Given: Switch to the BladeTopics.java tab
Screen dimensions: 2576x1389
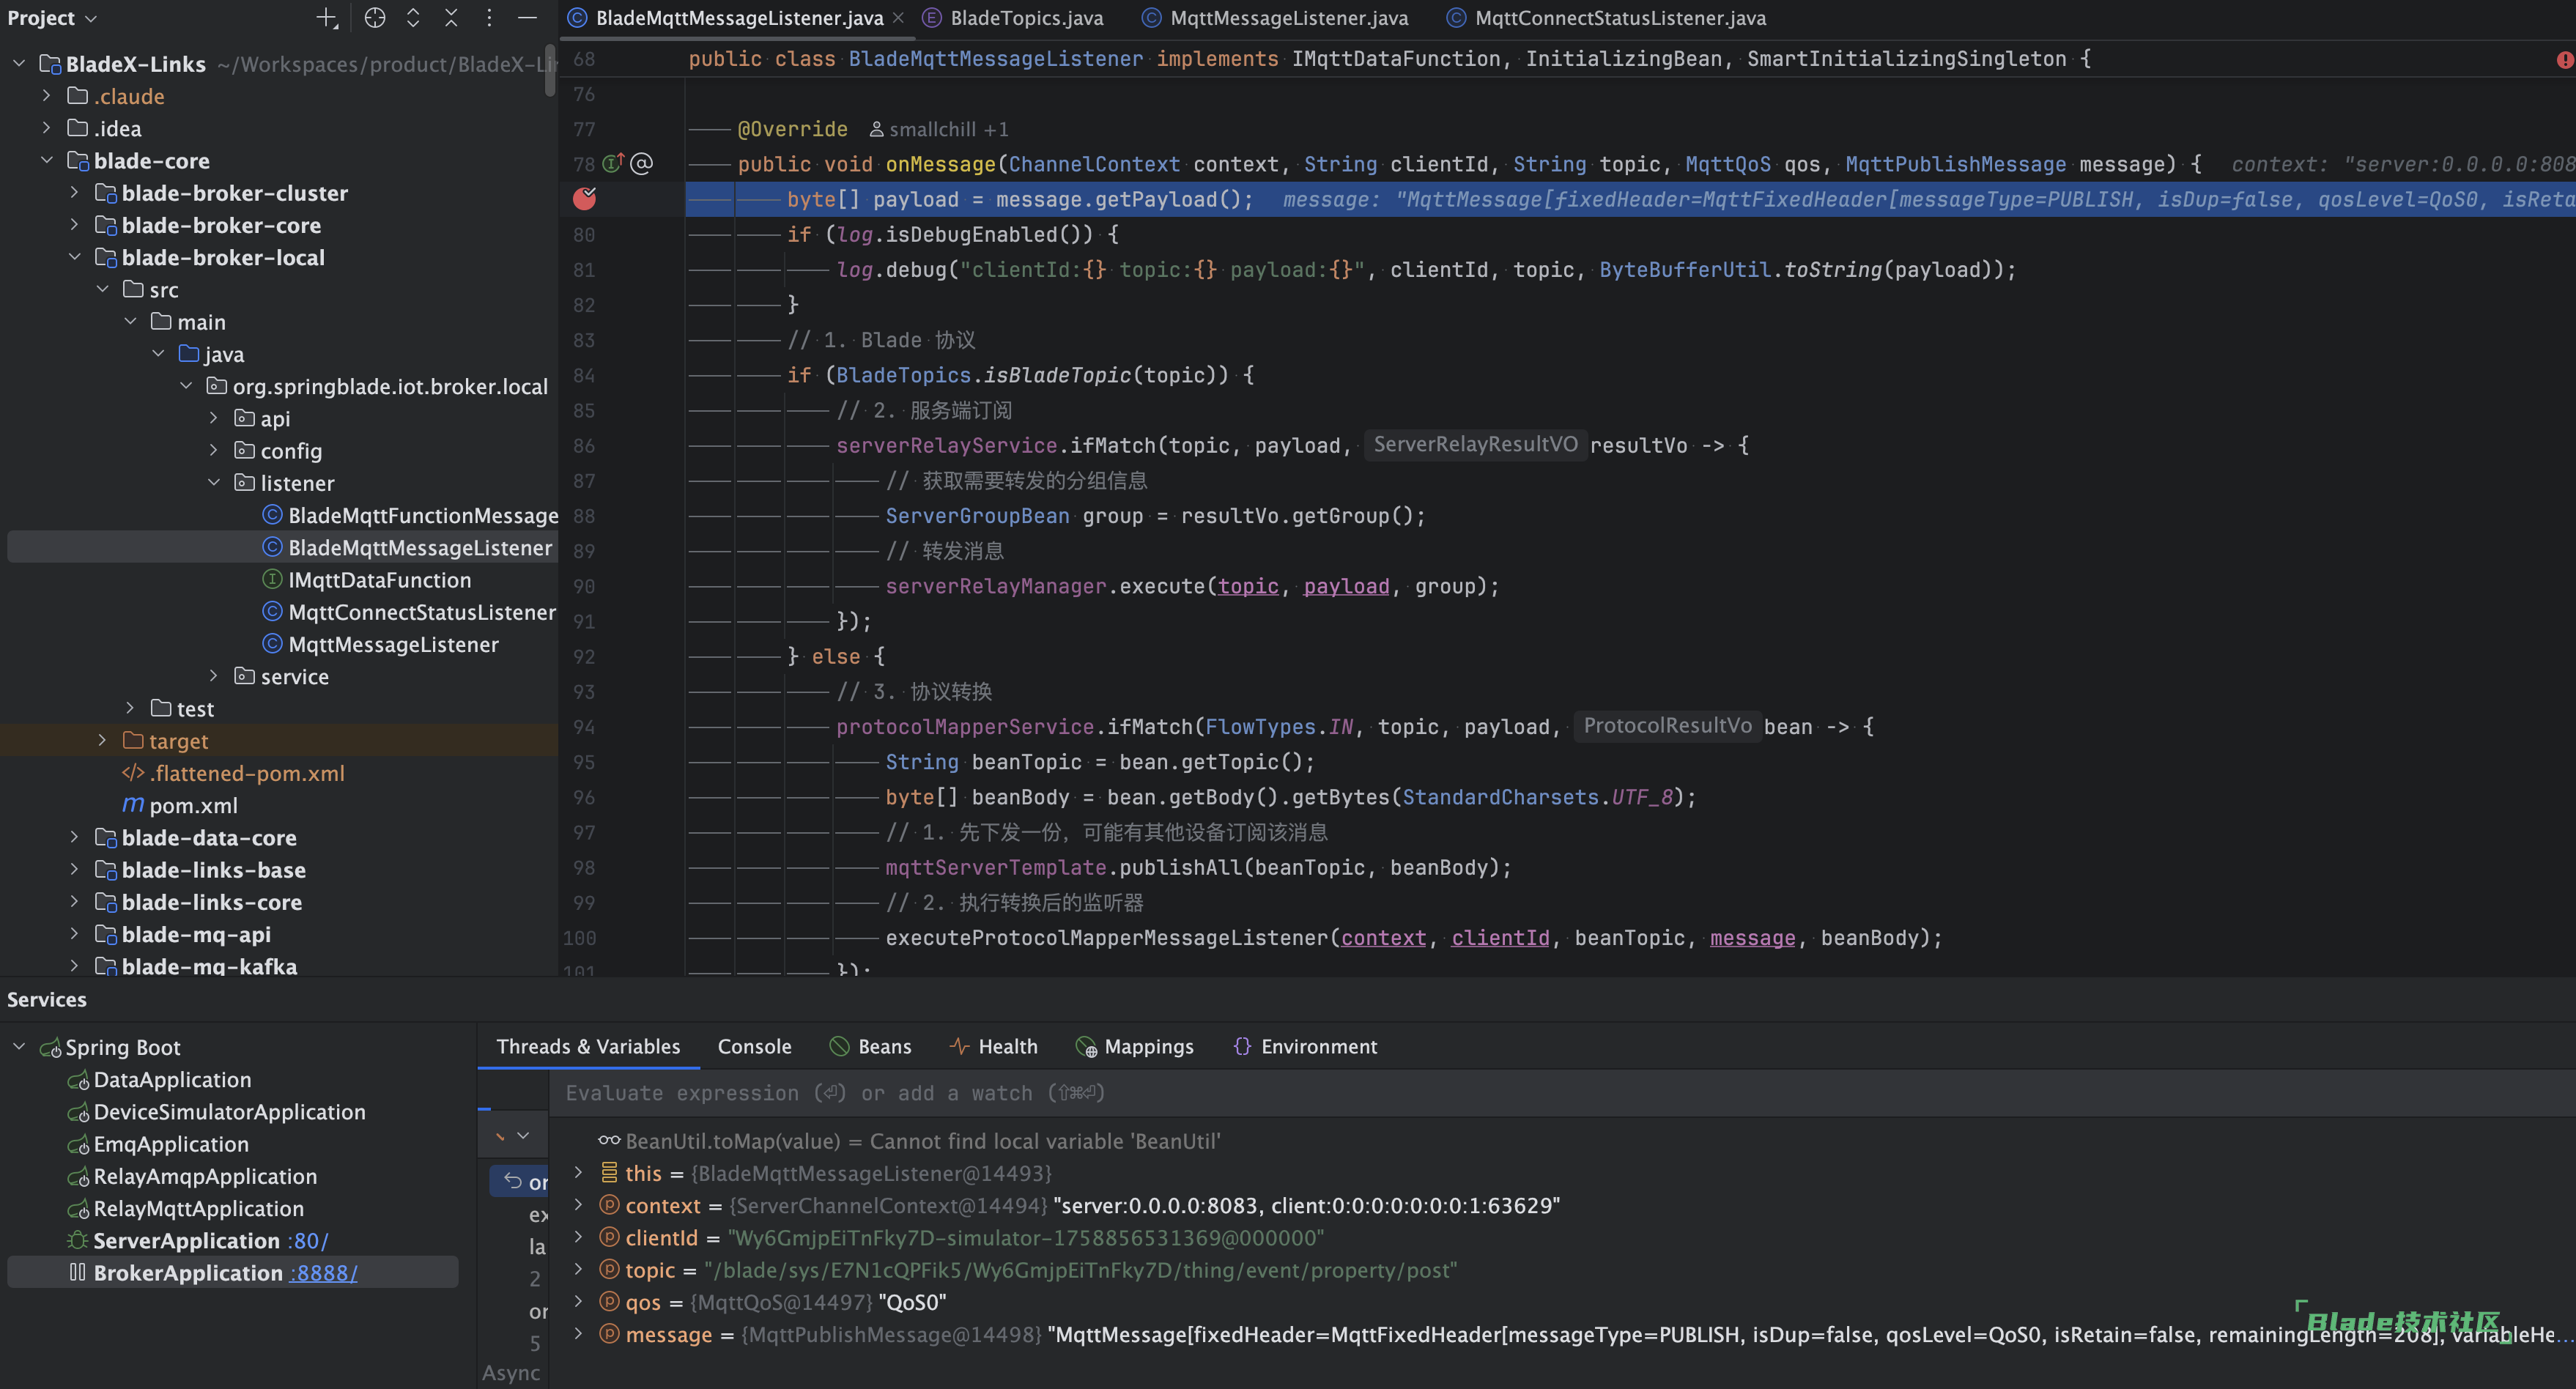Looking at the screenshot, I should tap(1014, 18).
